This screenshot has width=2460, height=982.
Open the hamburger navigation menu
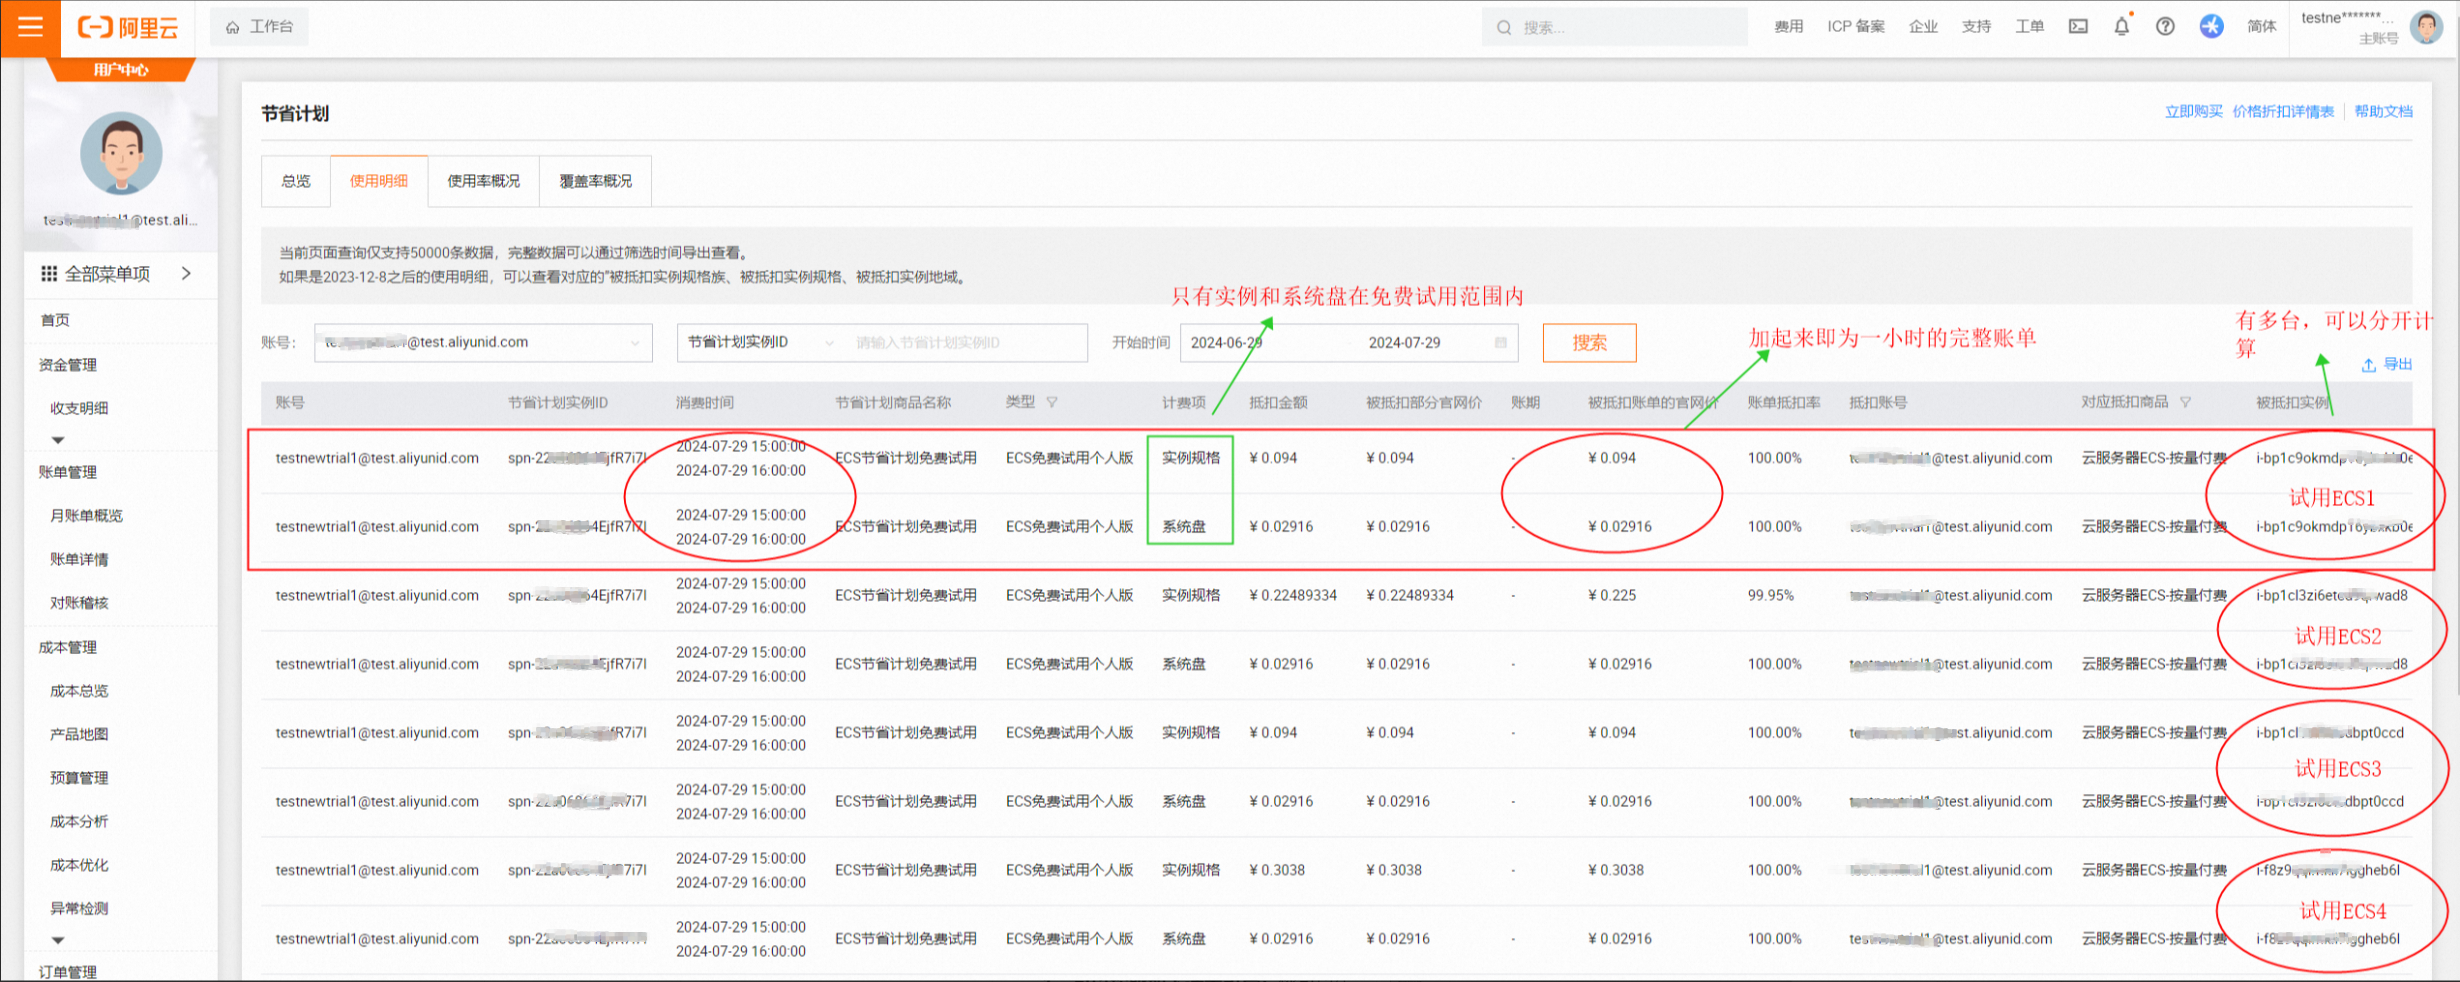tap(30, 27)
